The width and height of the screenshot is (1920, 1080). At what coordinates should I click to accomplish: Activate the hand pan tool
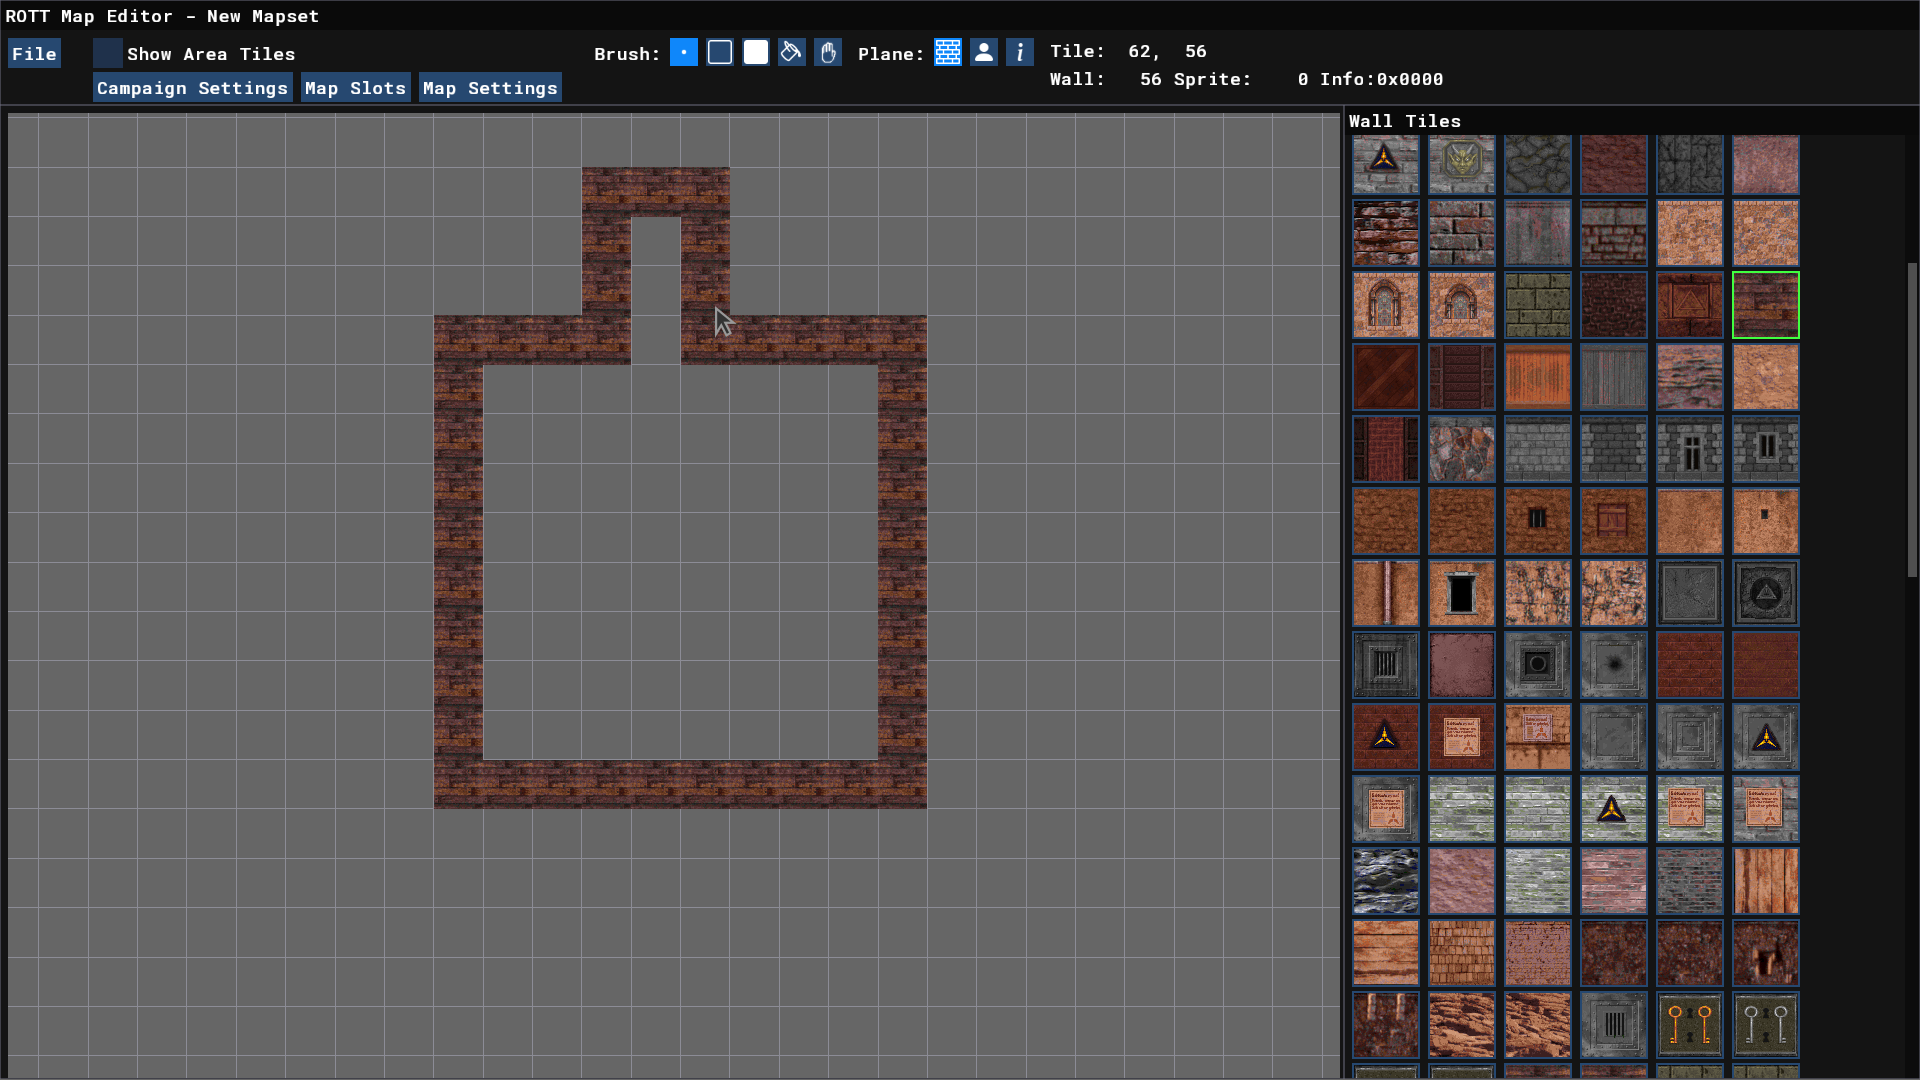[x=828, y=53]
